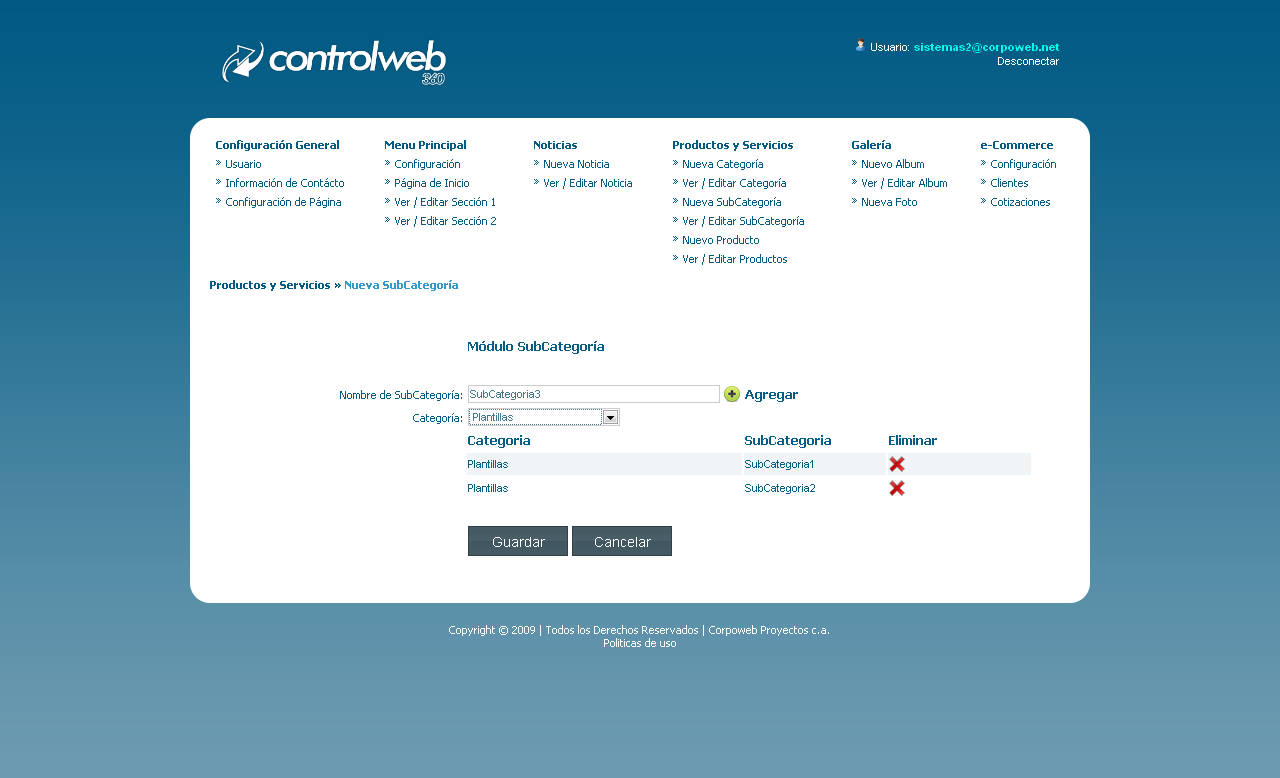1280x778 pixels.
Task: Open Información de Contácto settings
Action: click(x=284, y=183)
